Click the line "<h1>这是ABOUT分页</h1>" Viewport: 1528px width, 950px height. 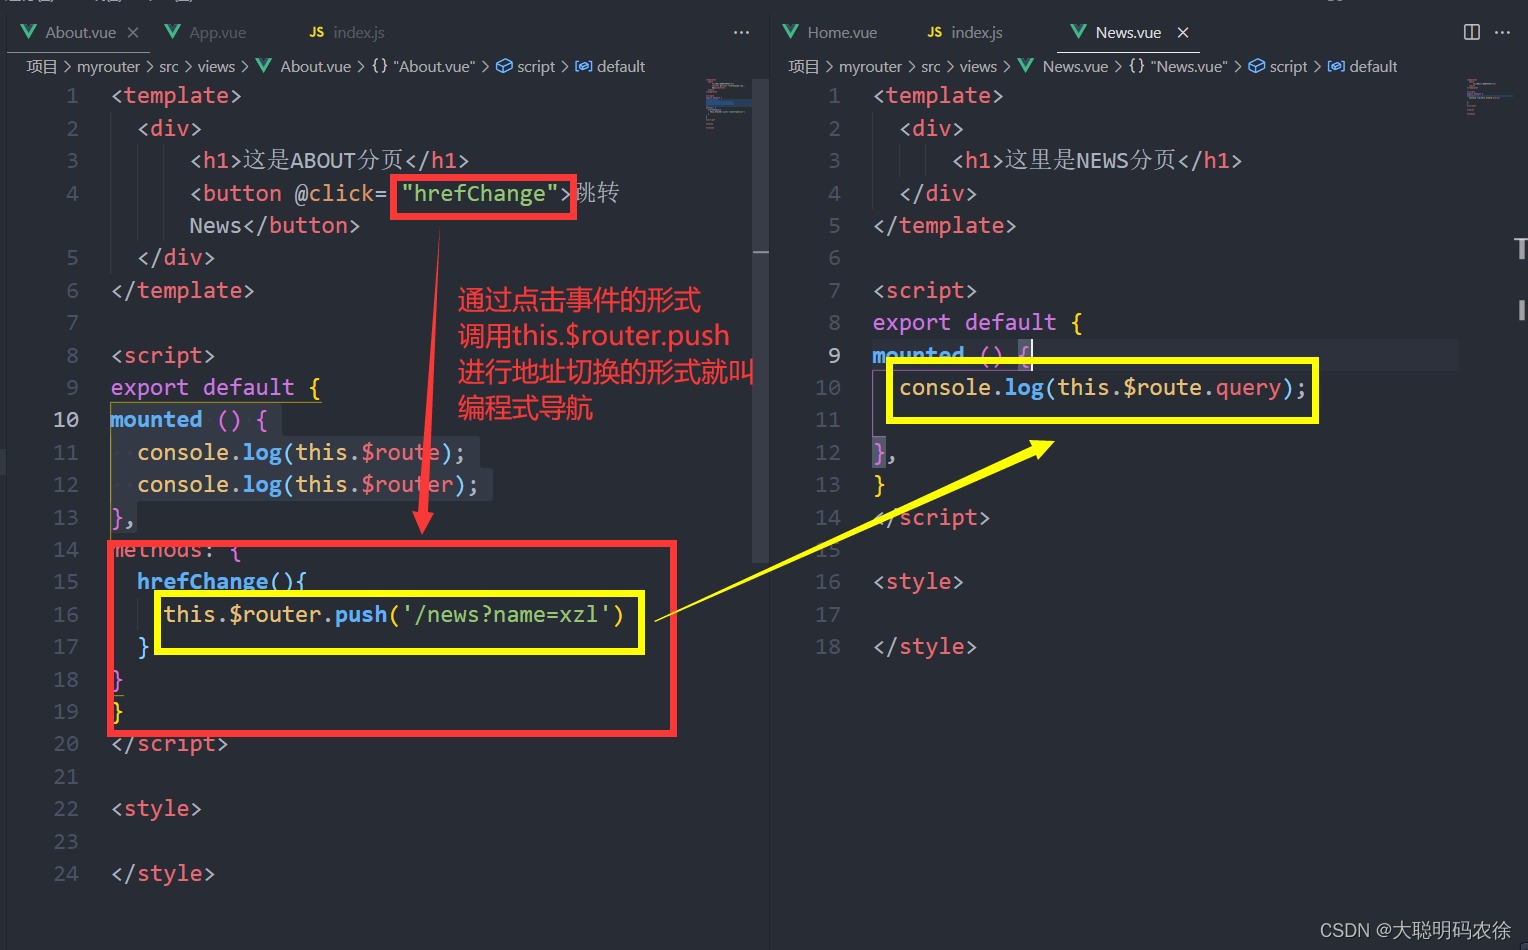[x=329, y=161]
